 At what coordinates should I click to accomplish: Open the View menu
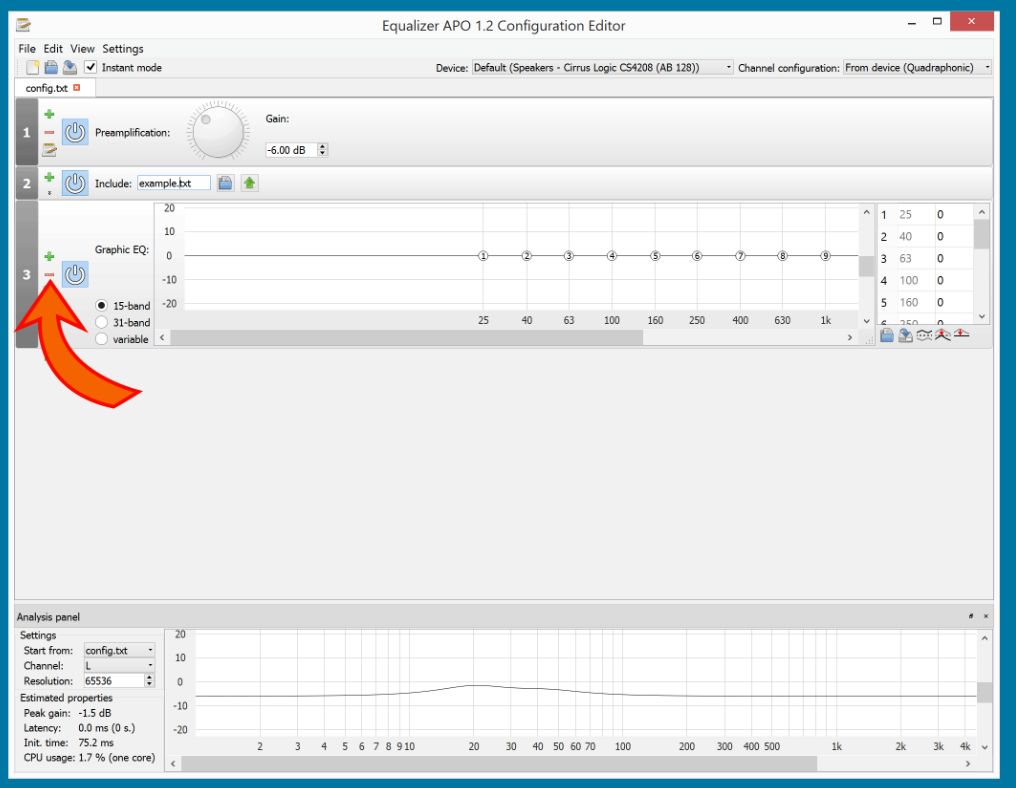tap(82, 48)
